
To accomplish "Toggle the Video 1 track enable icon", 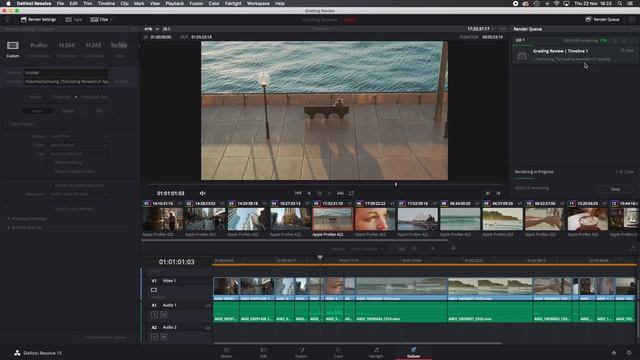I will pos(154,290).
